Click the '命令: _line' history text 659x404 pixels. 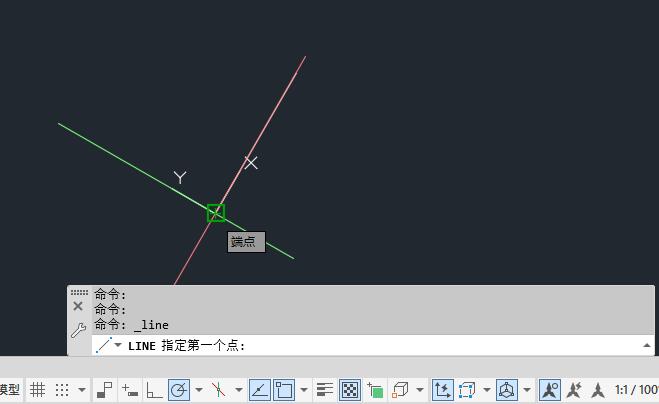coord(131,325)
